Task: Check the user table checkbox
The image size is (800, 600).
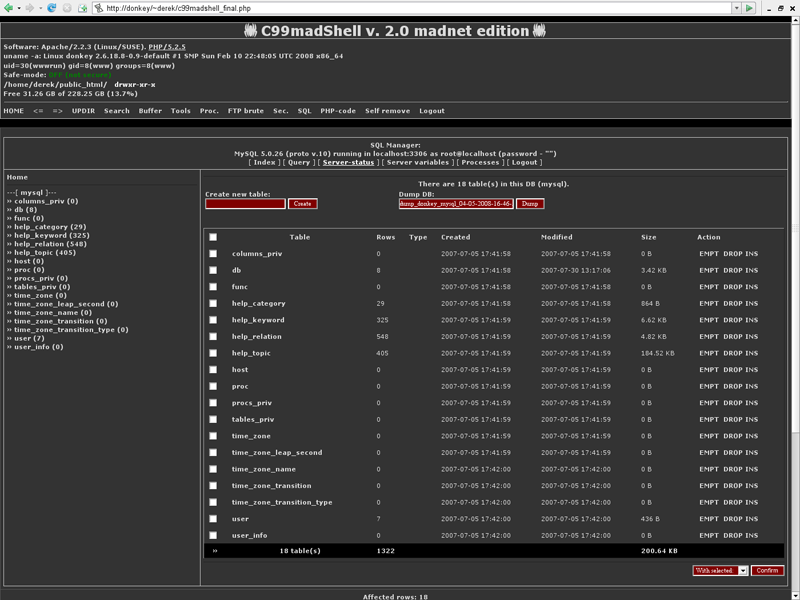Action: point(213,519)
